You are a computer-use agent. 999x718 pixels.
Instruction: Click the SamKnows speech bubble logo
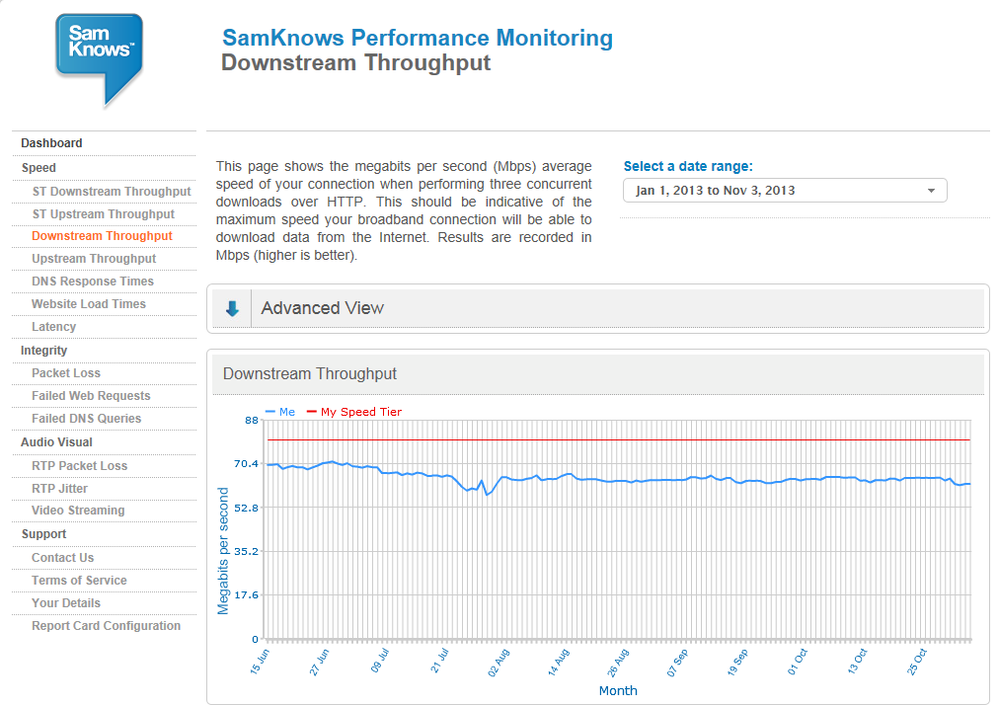(99, 59)
